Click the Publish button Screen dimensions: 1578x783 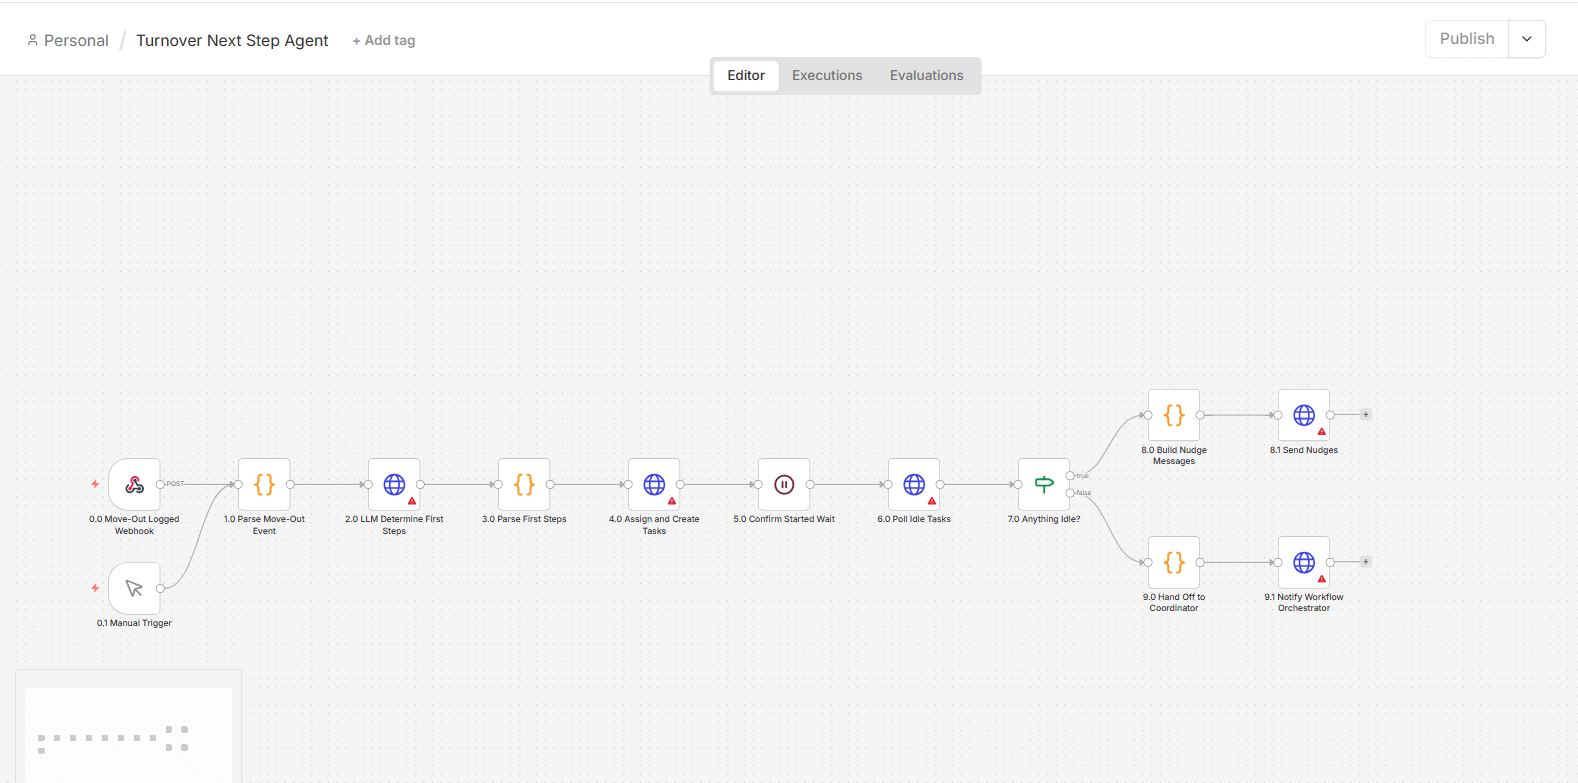click(x=1467, y=39)
